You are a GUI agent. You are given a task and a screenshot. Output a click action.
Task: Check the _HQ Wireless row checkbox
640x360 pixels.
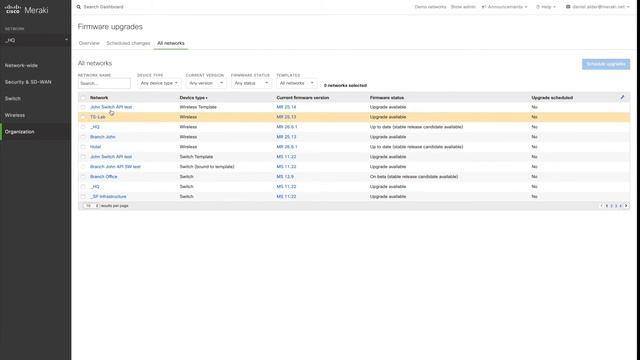[x=83, y=127]
